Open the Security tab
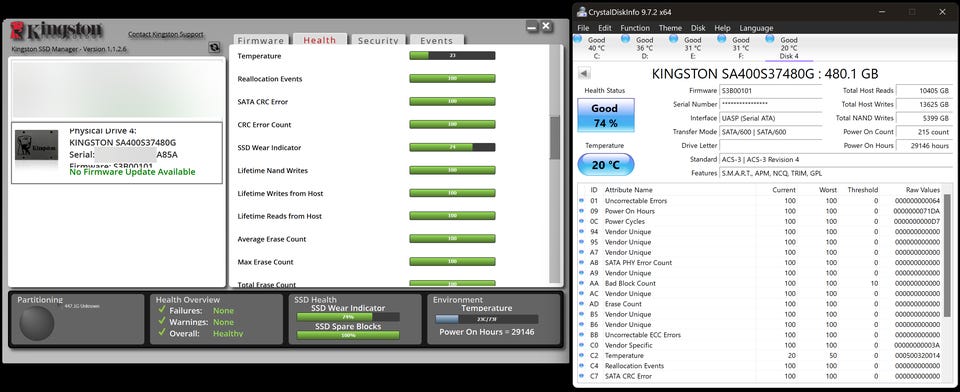This screenshot has width=960, height=392. pyautogui.click(x=378, y=40)
